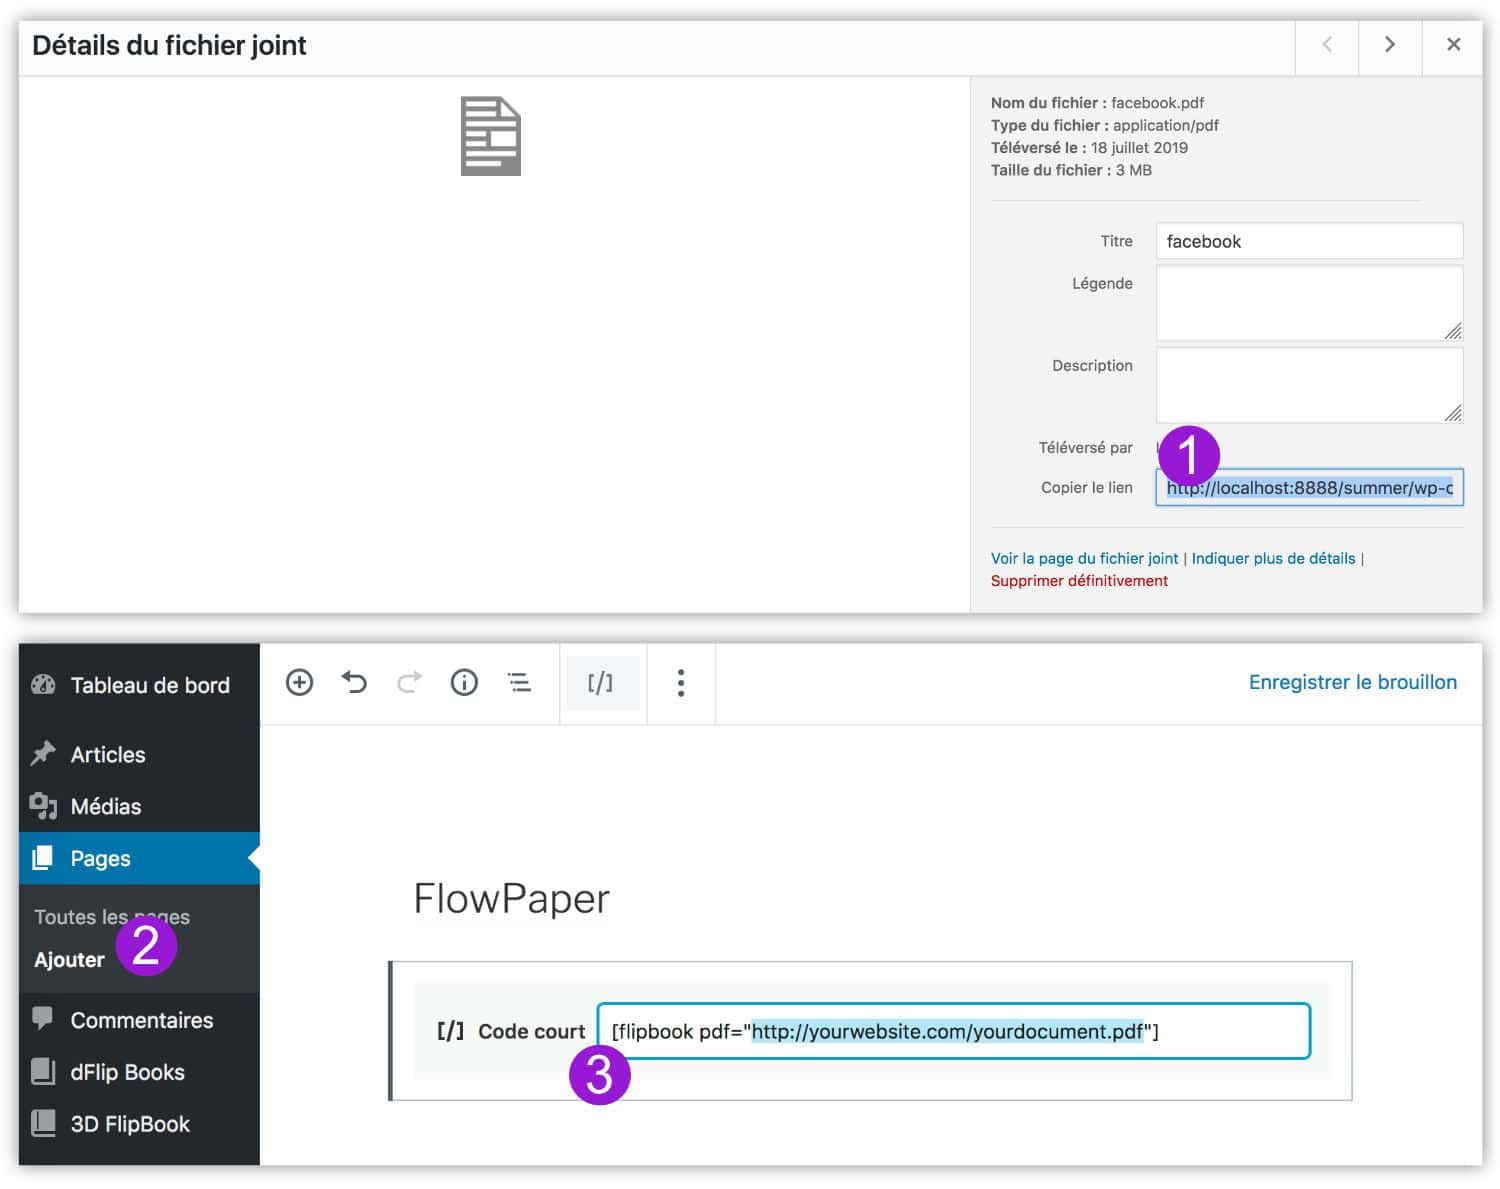Viewport: 1500px width, 1189px height.
Task: Click Supprimer définitivement link
Action: 1079,581
